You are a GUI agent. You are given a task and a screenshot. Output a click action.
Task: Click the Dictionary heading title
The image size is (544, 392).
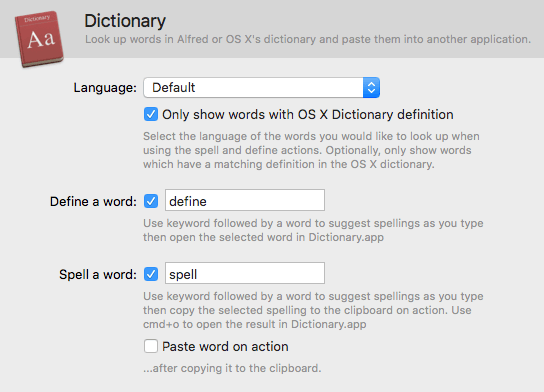click(125, 21)
